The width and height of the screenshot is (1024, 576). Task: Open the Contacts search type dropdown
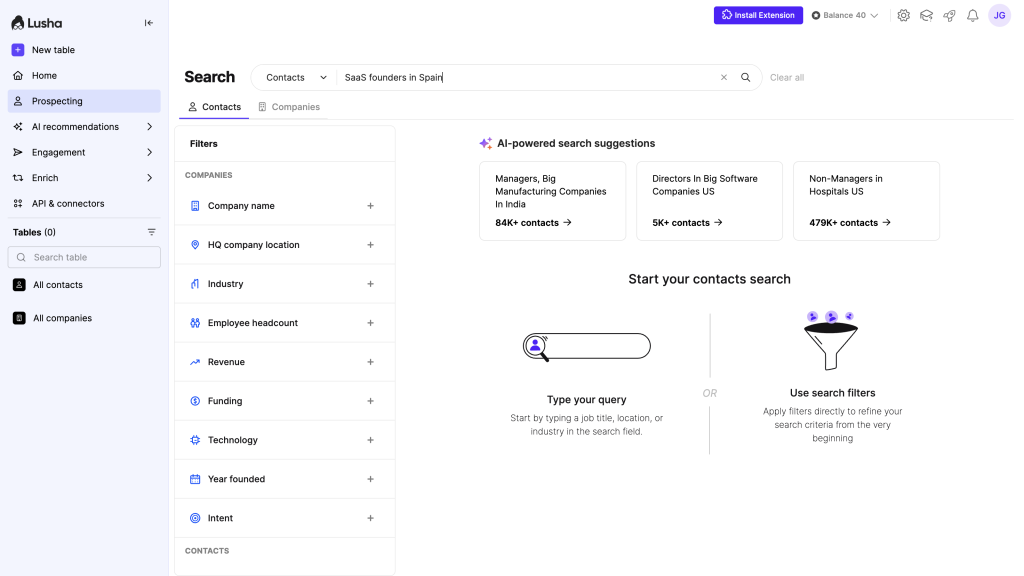(x=295, y=77)
